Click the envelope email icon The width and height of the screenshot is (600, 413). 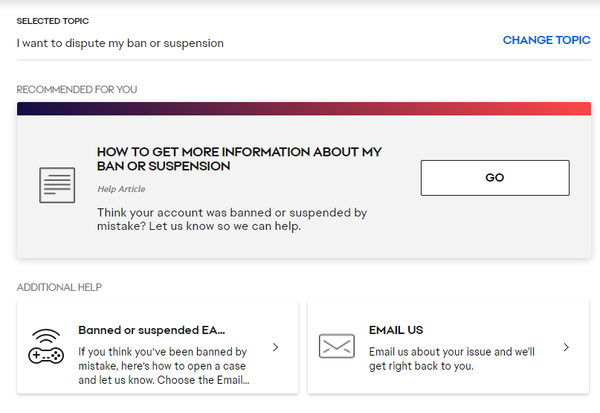336,346
